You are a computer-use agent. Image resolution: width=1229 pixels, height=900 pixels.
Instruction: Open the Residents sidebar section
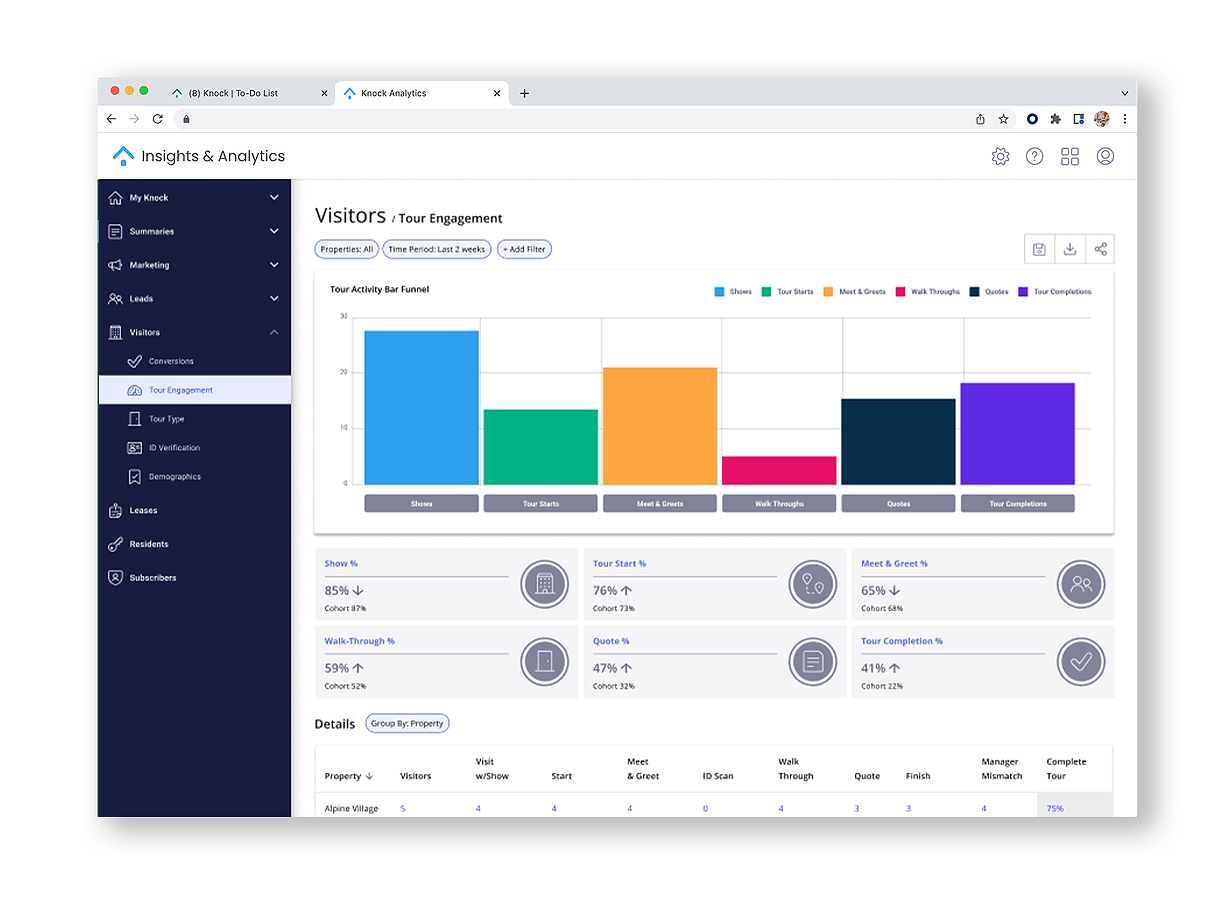click(x=195, y=544)
